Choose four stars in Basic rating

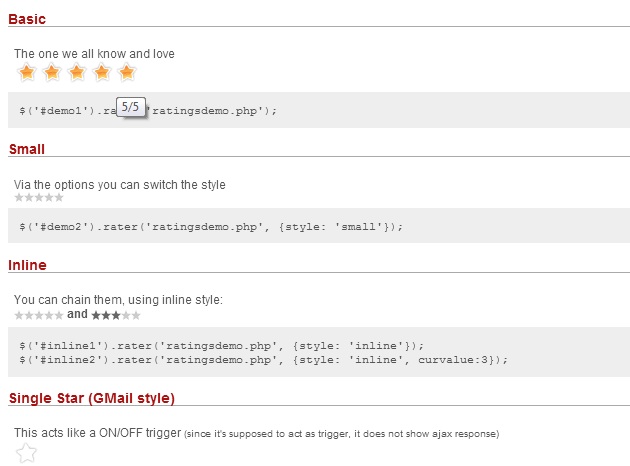point(102,72)
